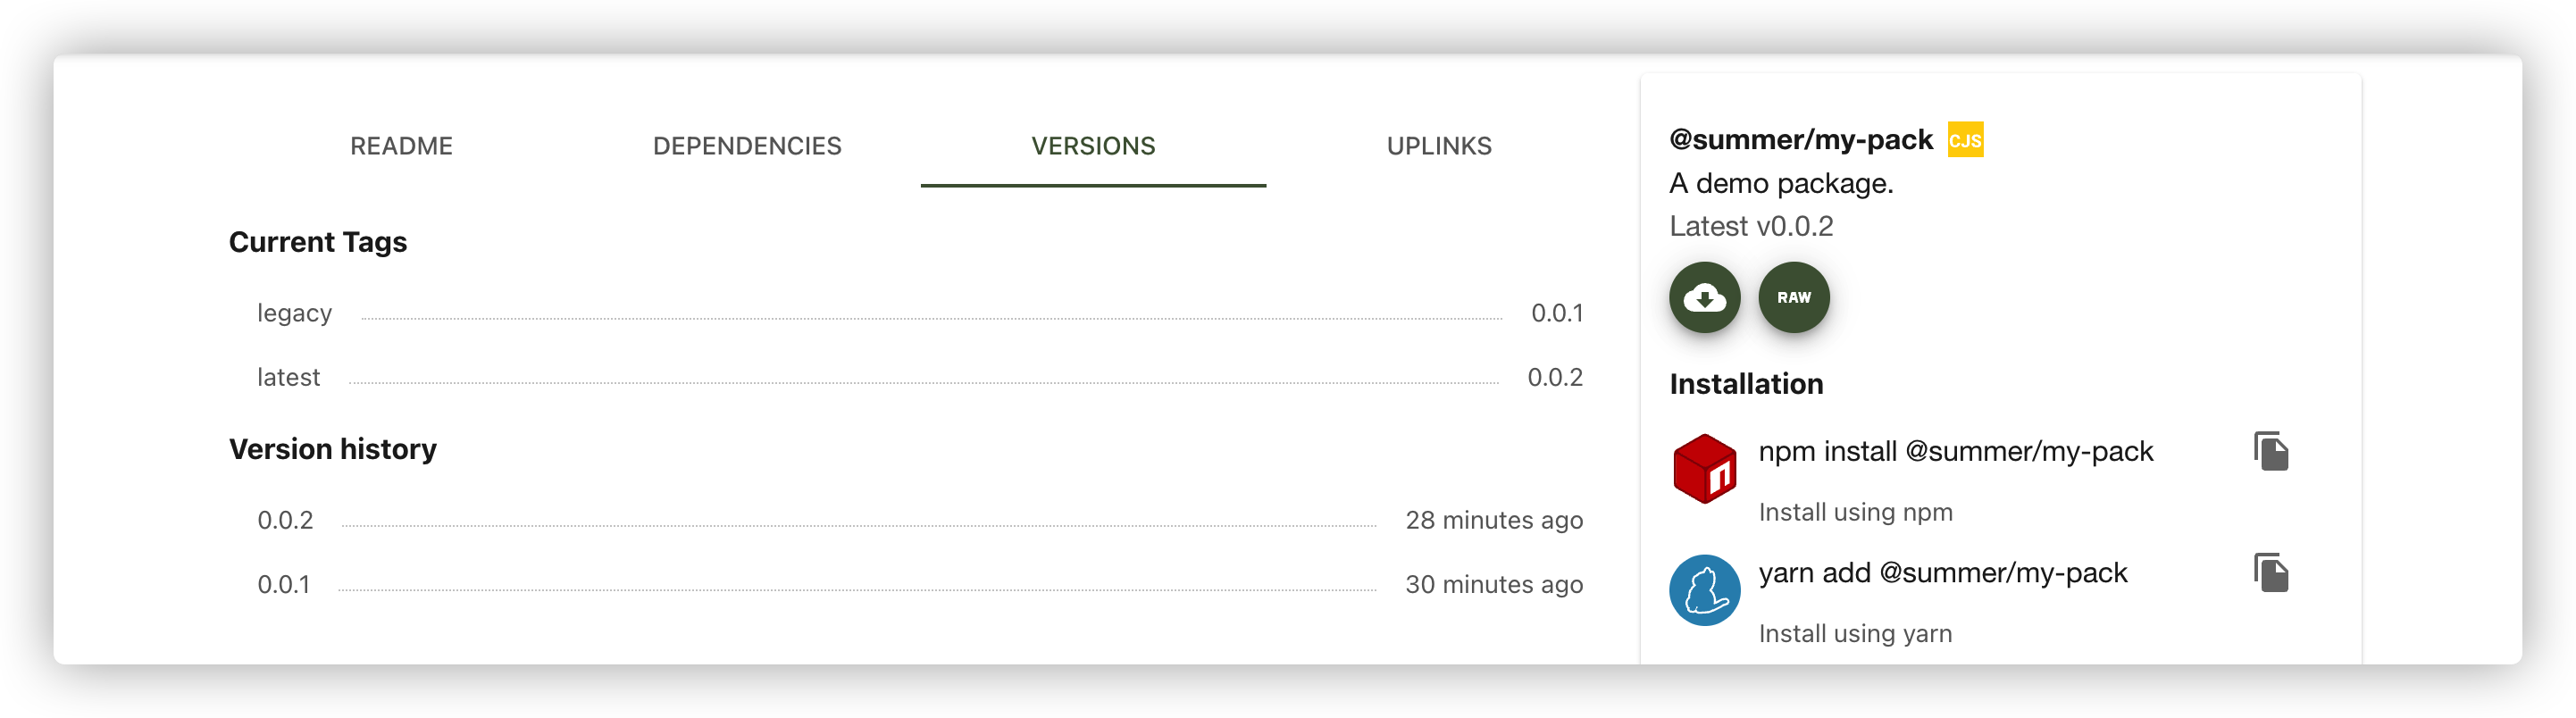Image resolution: width=2576 pixels, height=718 pixels.
Task: Open the DEPENDENCIES tab
Action: click(x=747, y=146)
